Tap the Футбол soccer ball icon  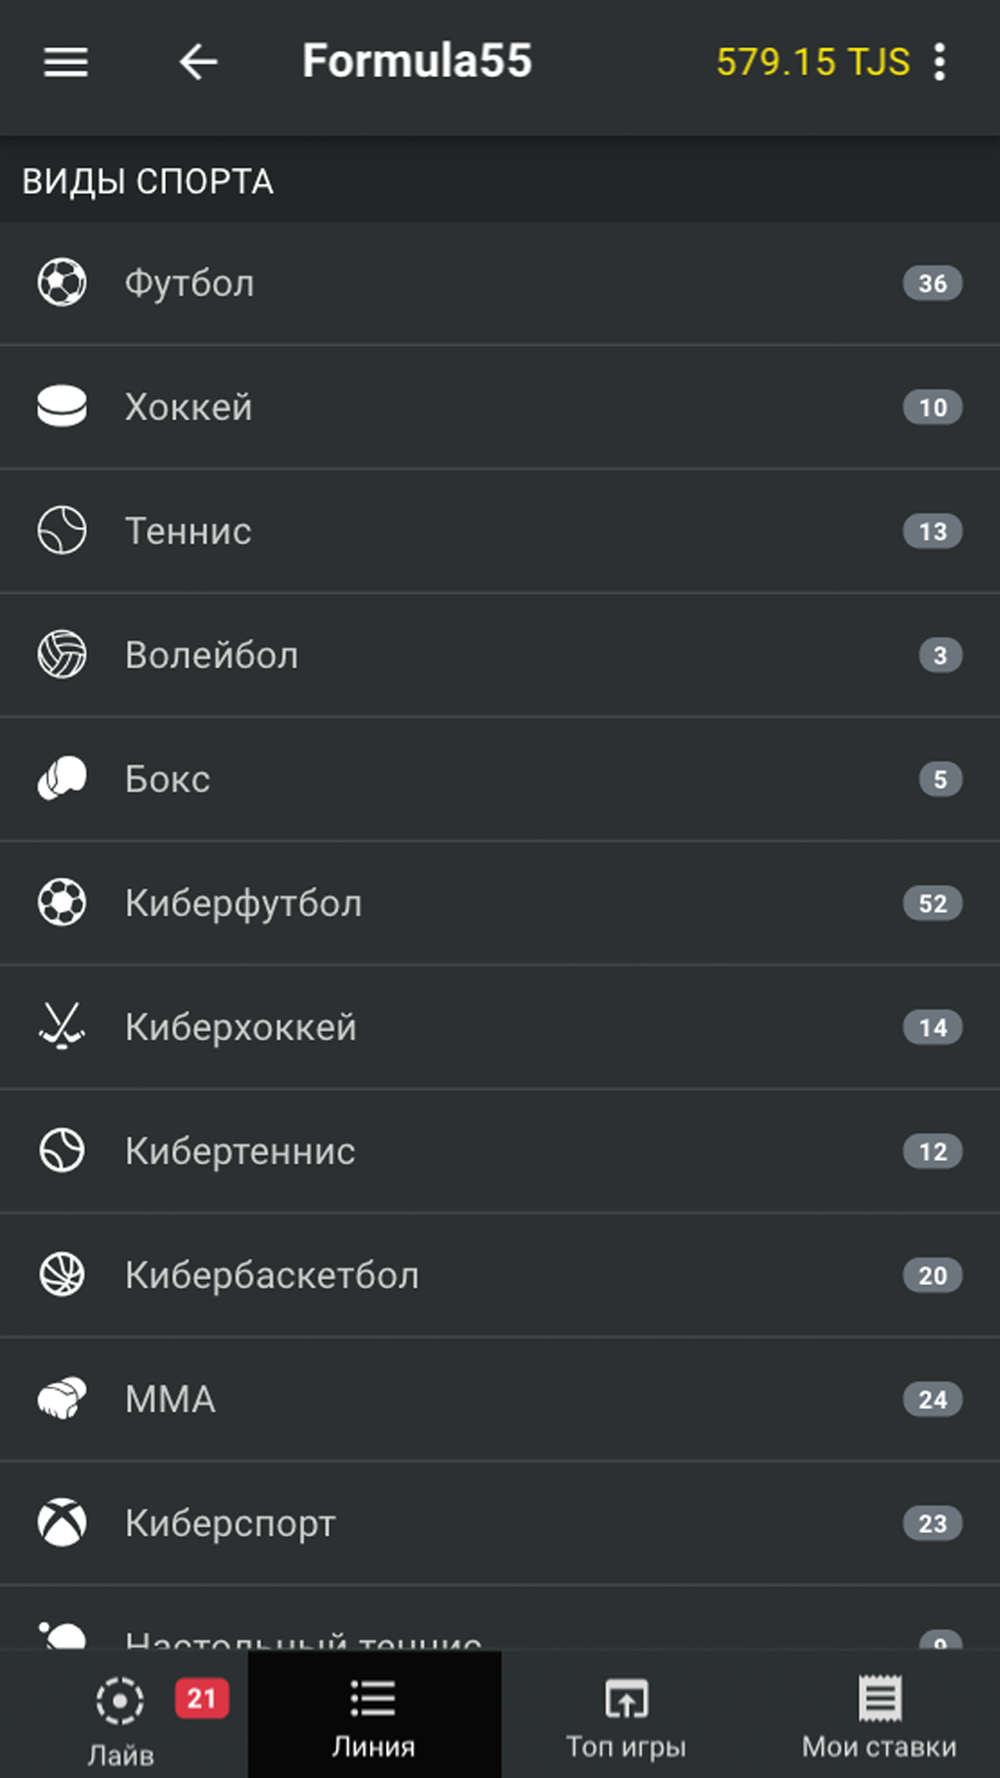(62, 283)
